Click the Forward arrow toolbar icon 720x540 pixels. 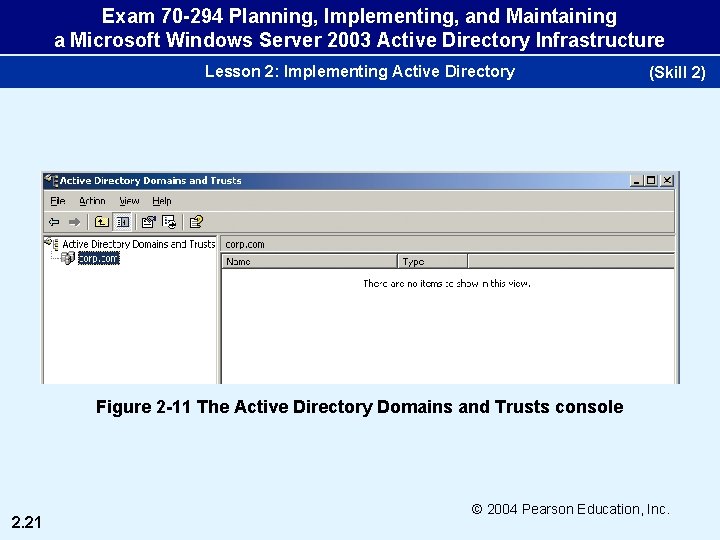[x=74, y=222]
